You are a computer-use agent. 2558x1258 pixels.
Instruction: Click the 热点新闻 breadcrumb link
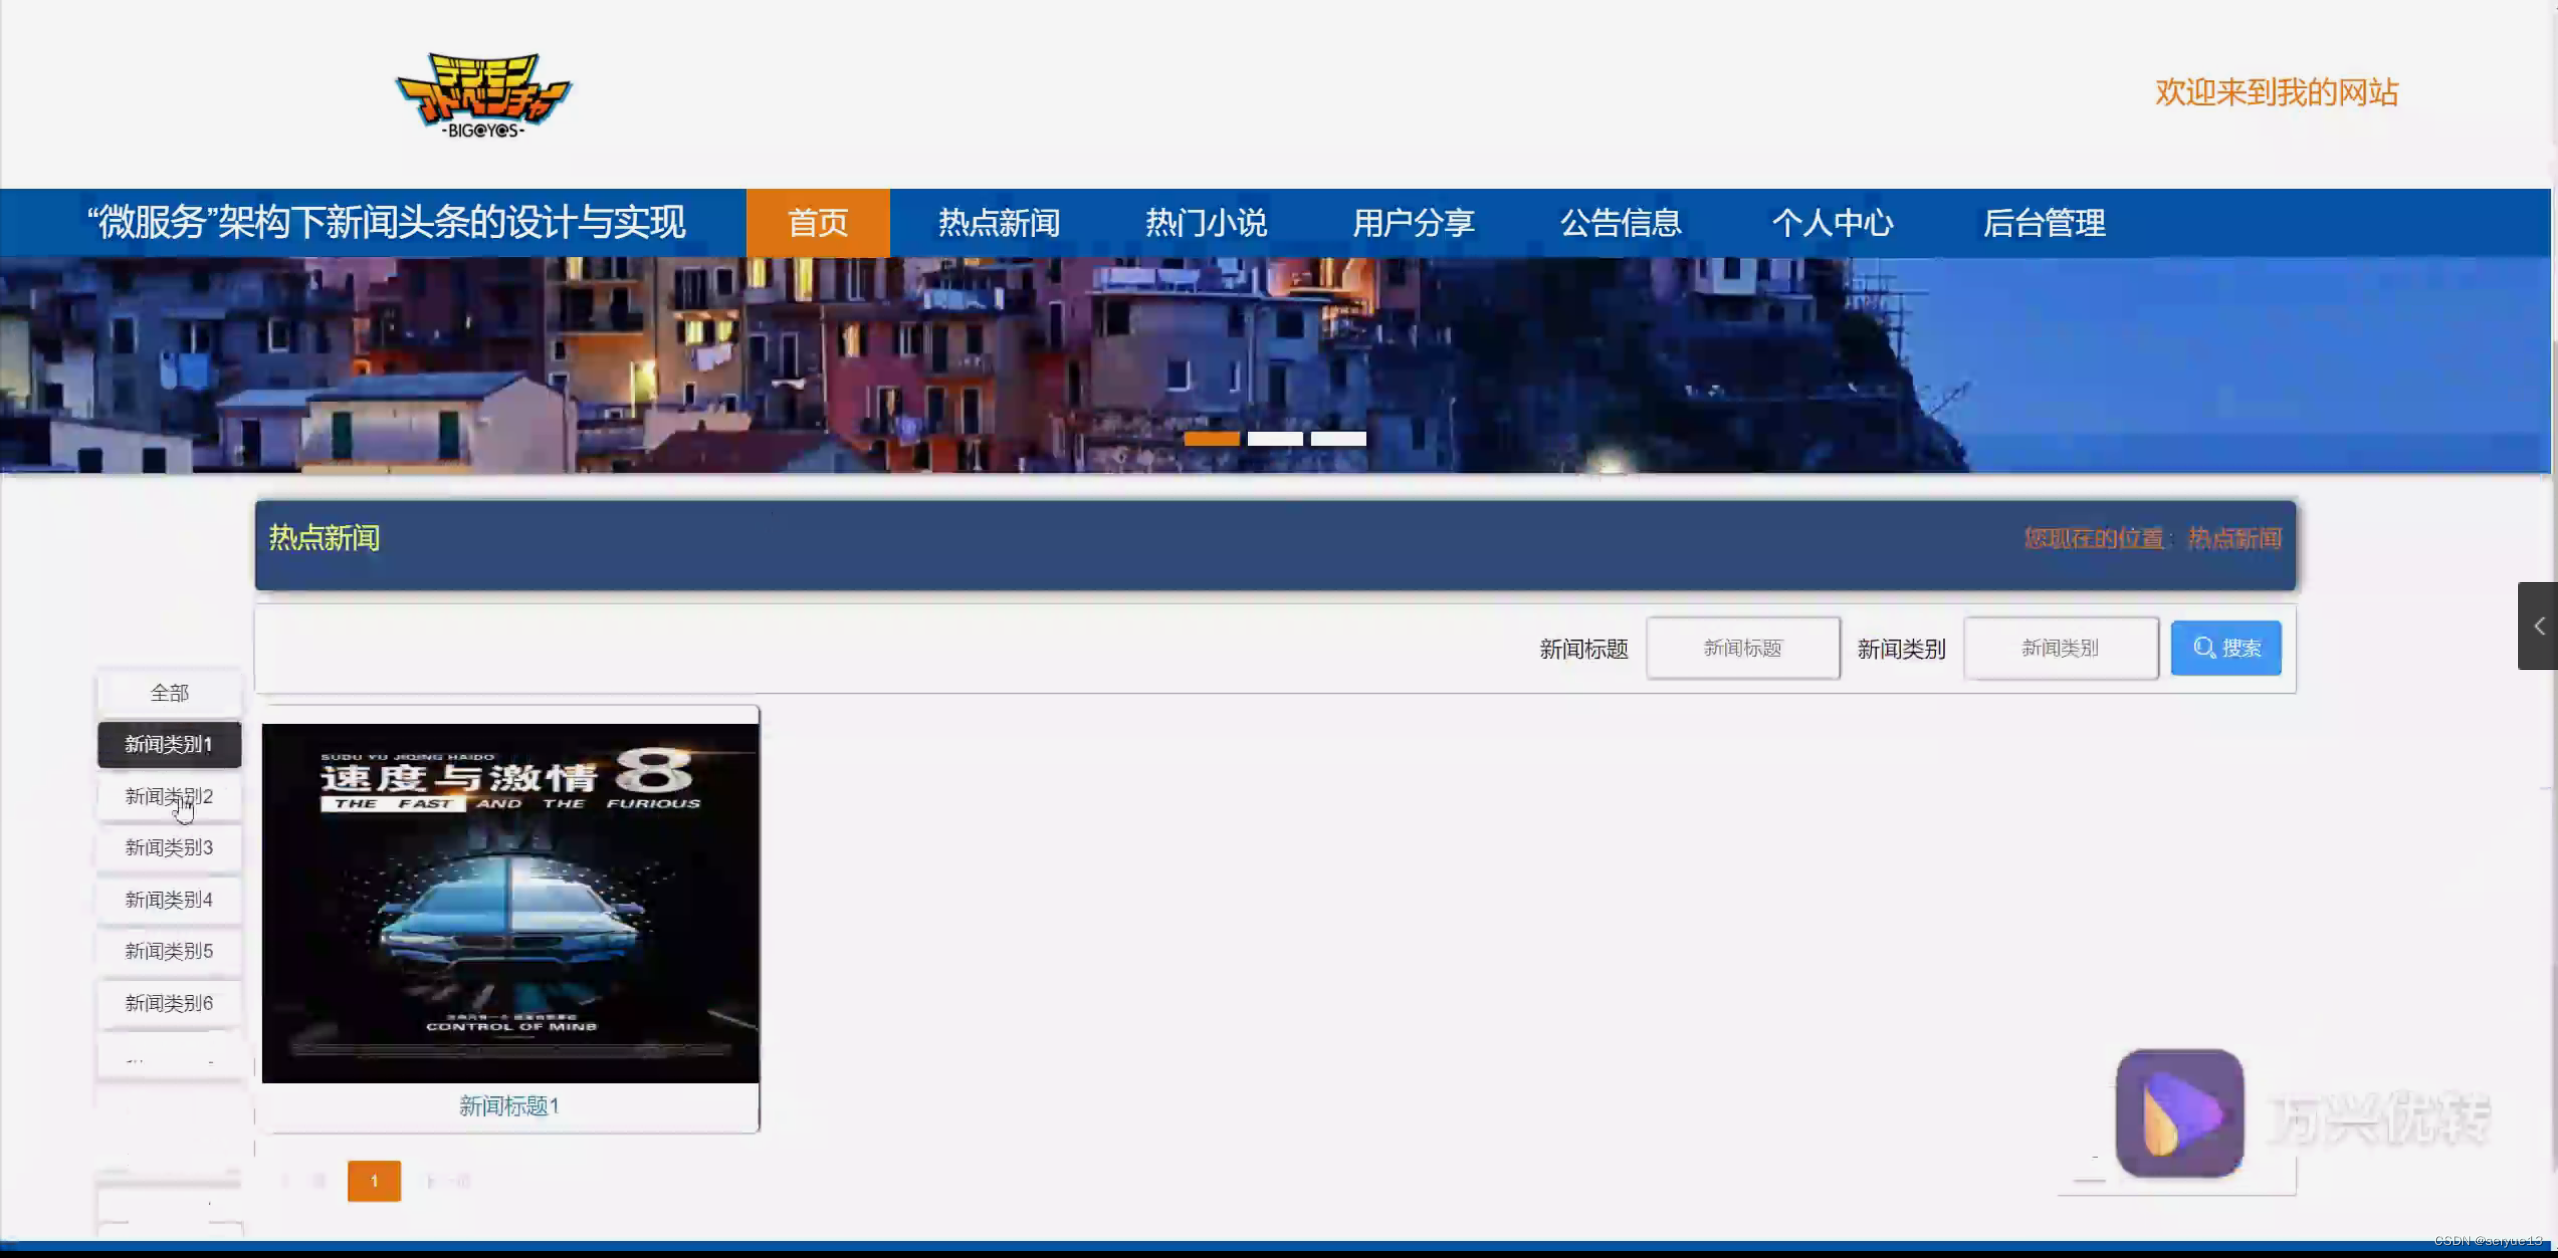coord(2232,538)
